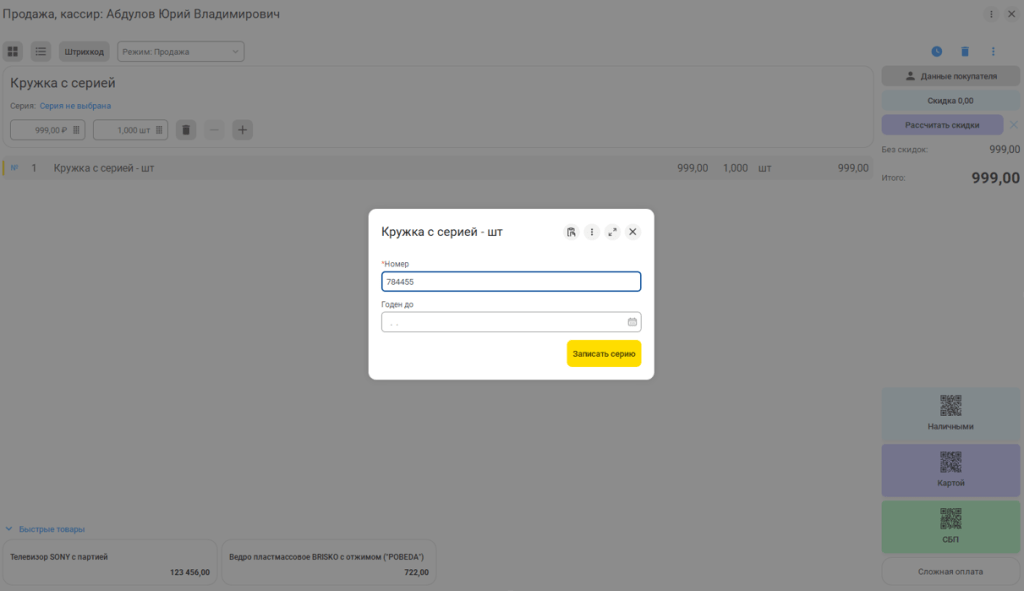Switch to list view icon

click(x=40, y=52)
